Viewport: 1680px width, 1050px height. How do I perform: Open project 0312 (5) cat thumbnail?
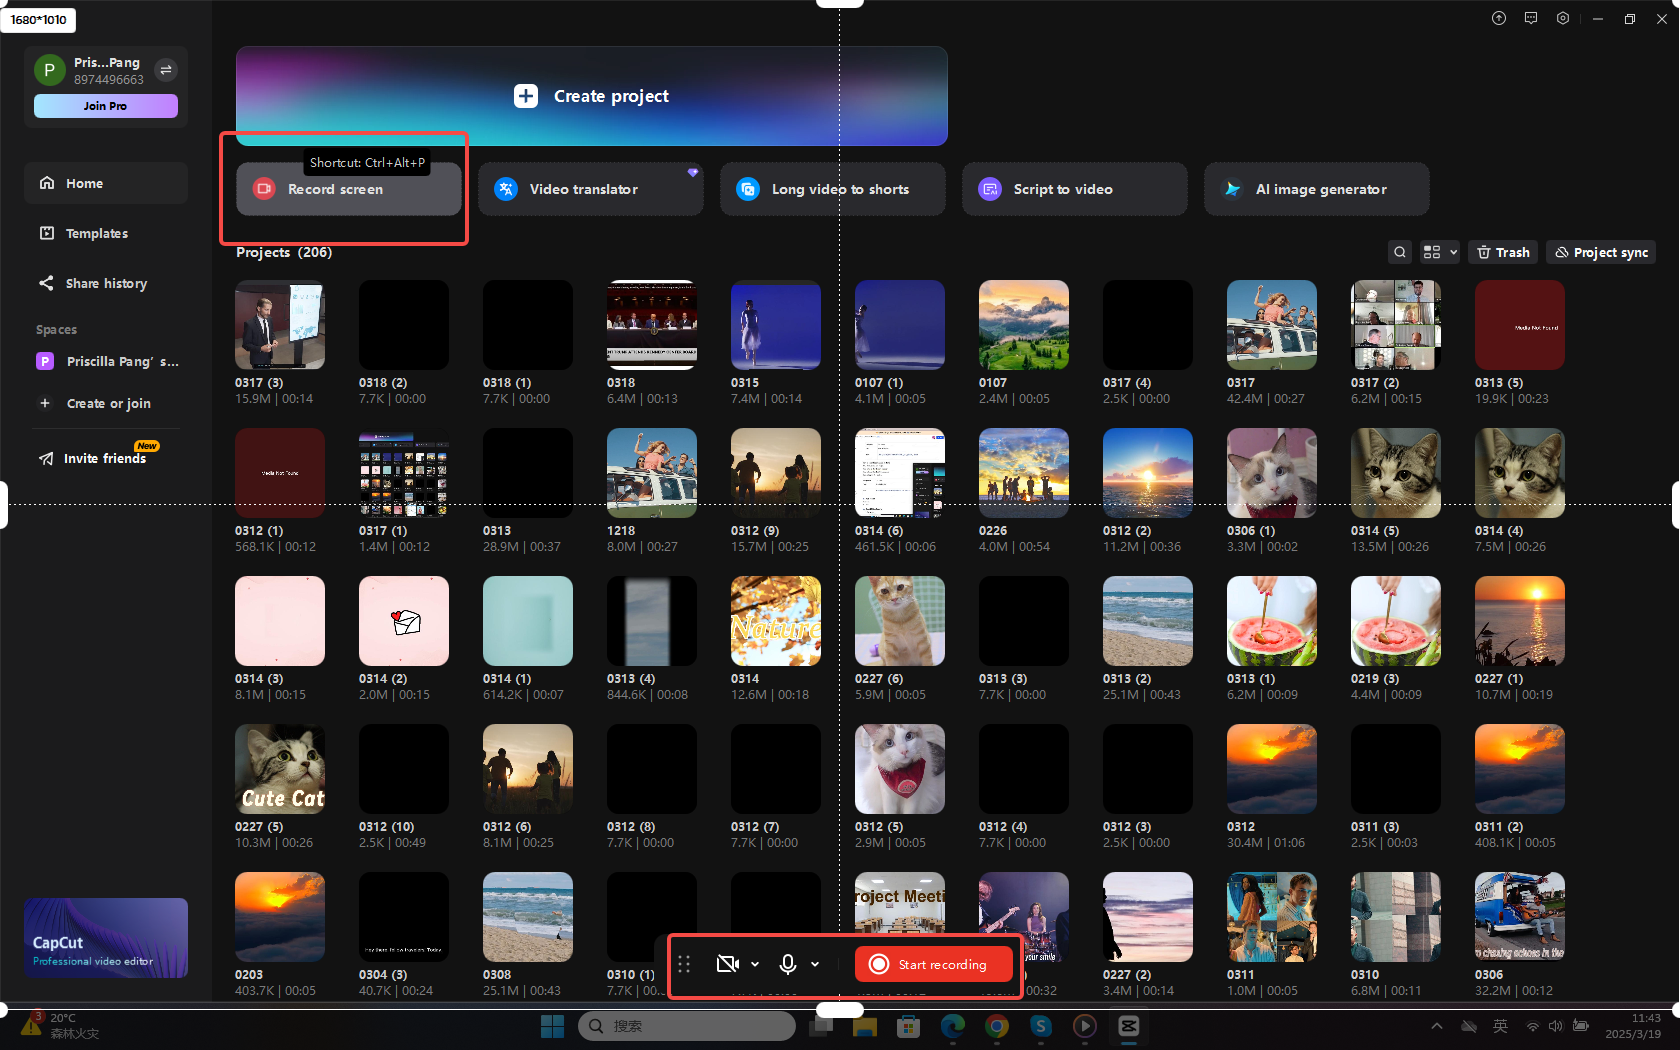coord(900,769)
